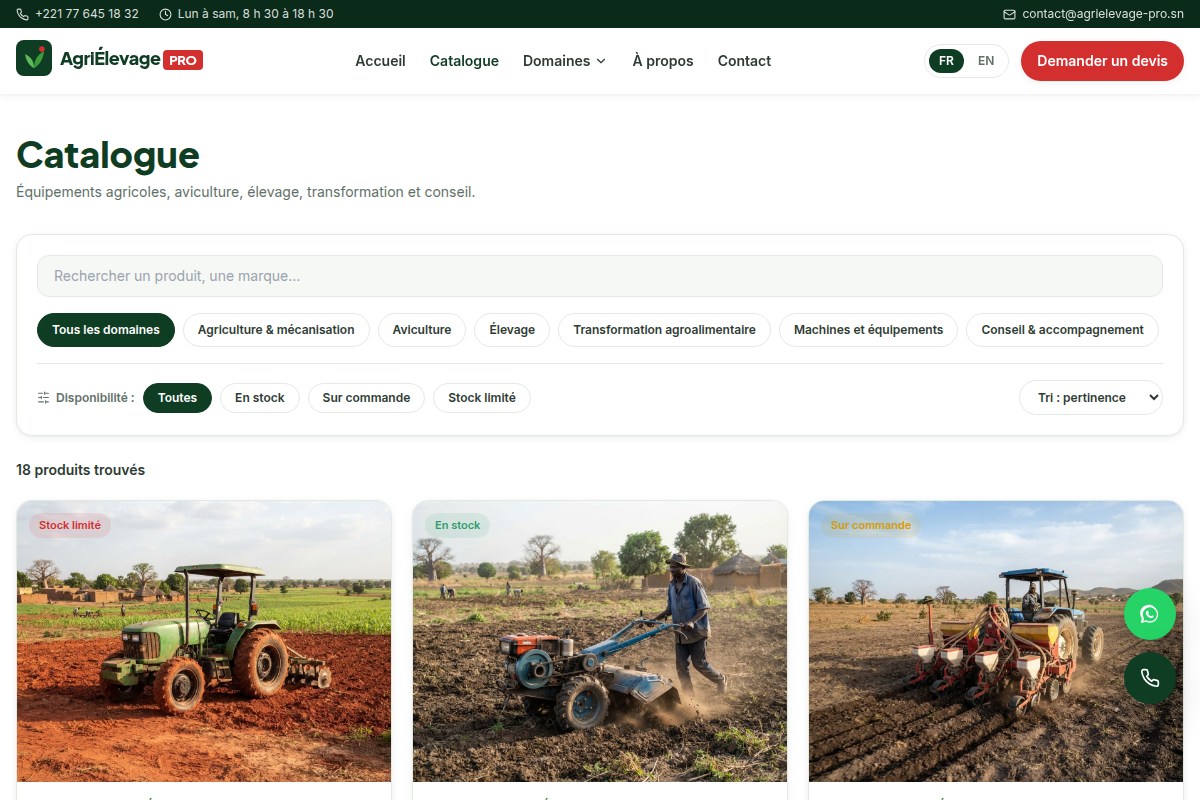Tap the floating phone call button
This screenshot has height=800, width=1200.
click(1150, 678)
